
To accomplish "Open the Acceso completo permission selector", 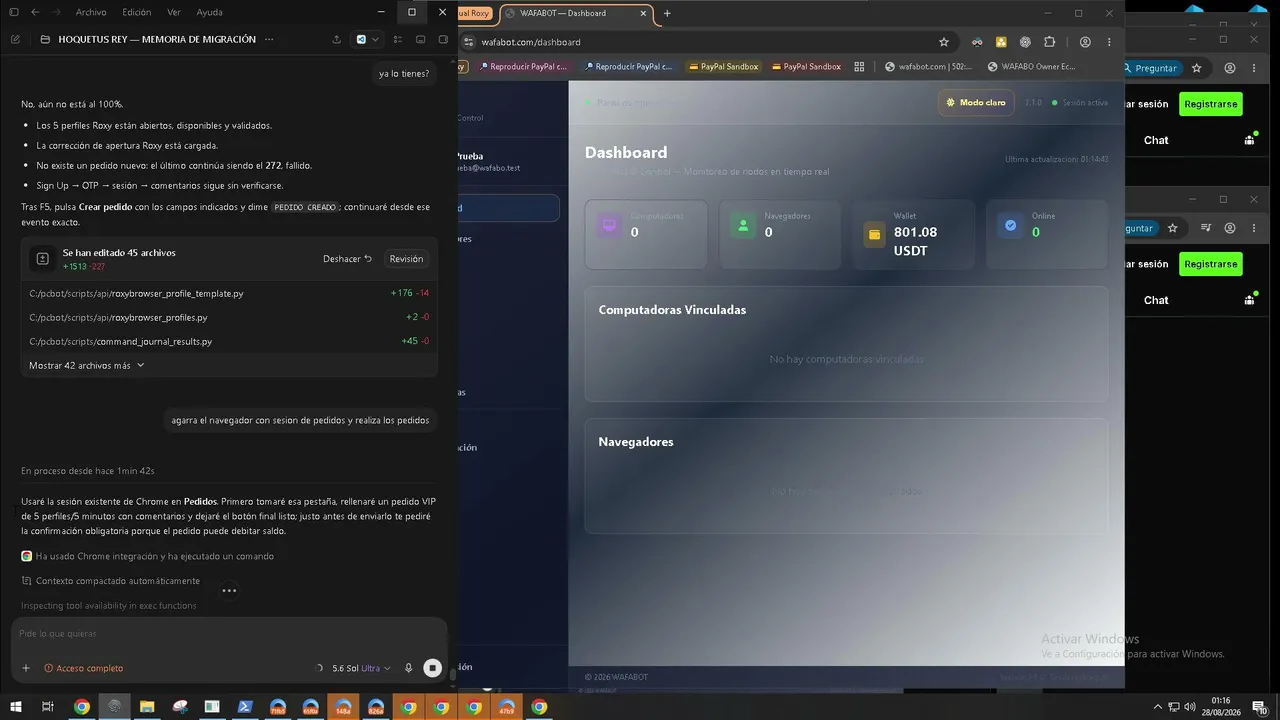I will [x=84, y=668].
